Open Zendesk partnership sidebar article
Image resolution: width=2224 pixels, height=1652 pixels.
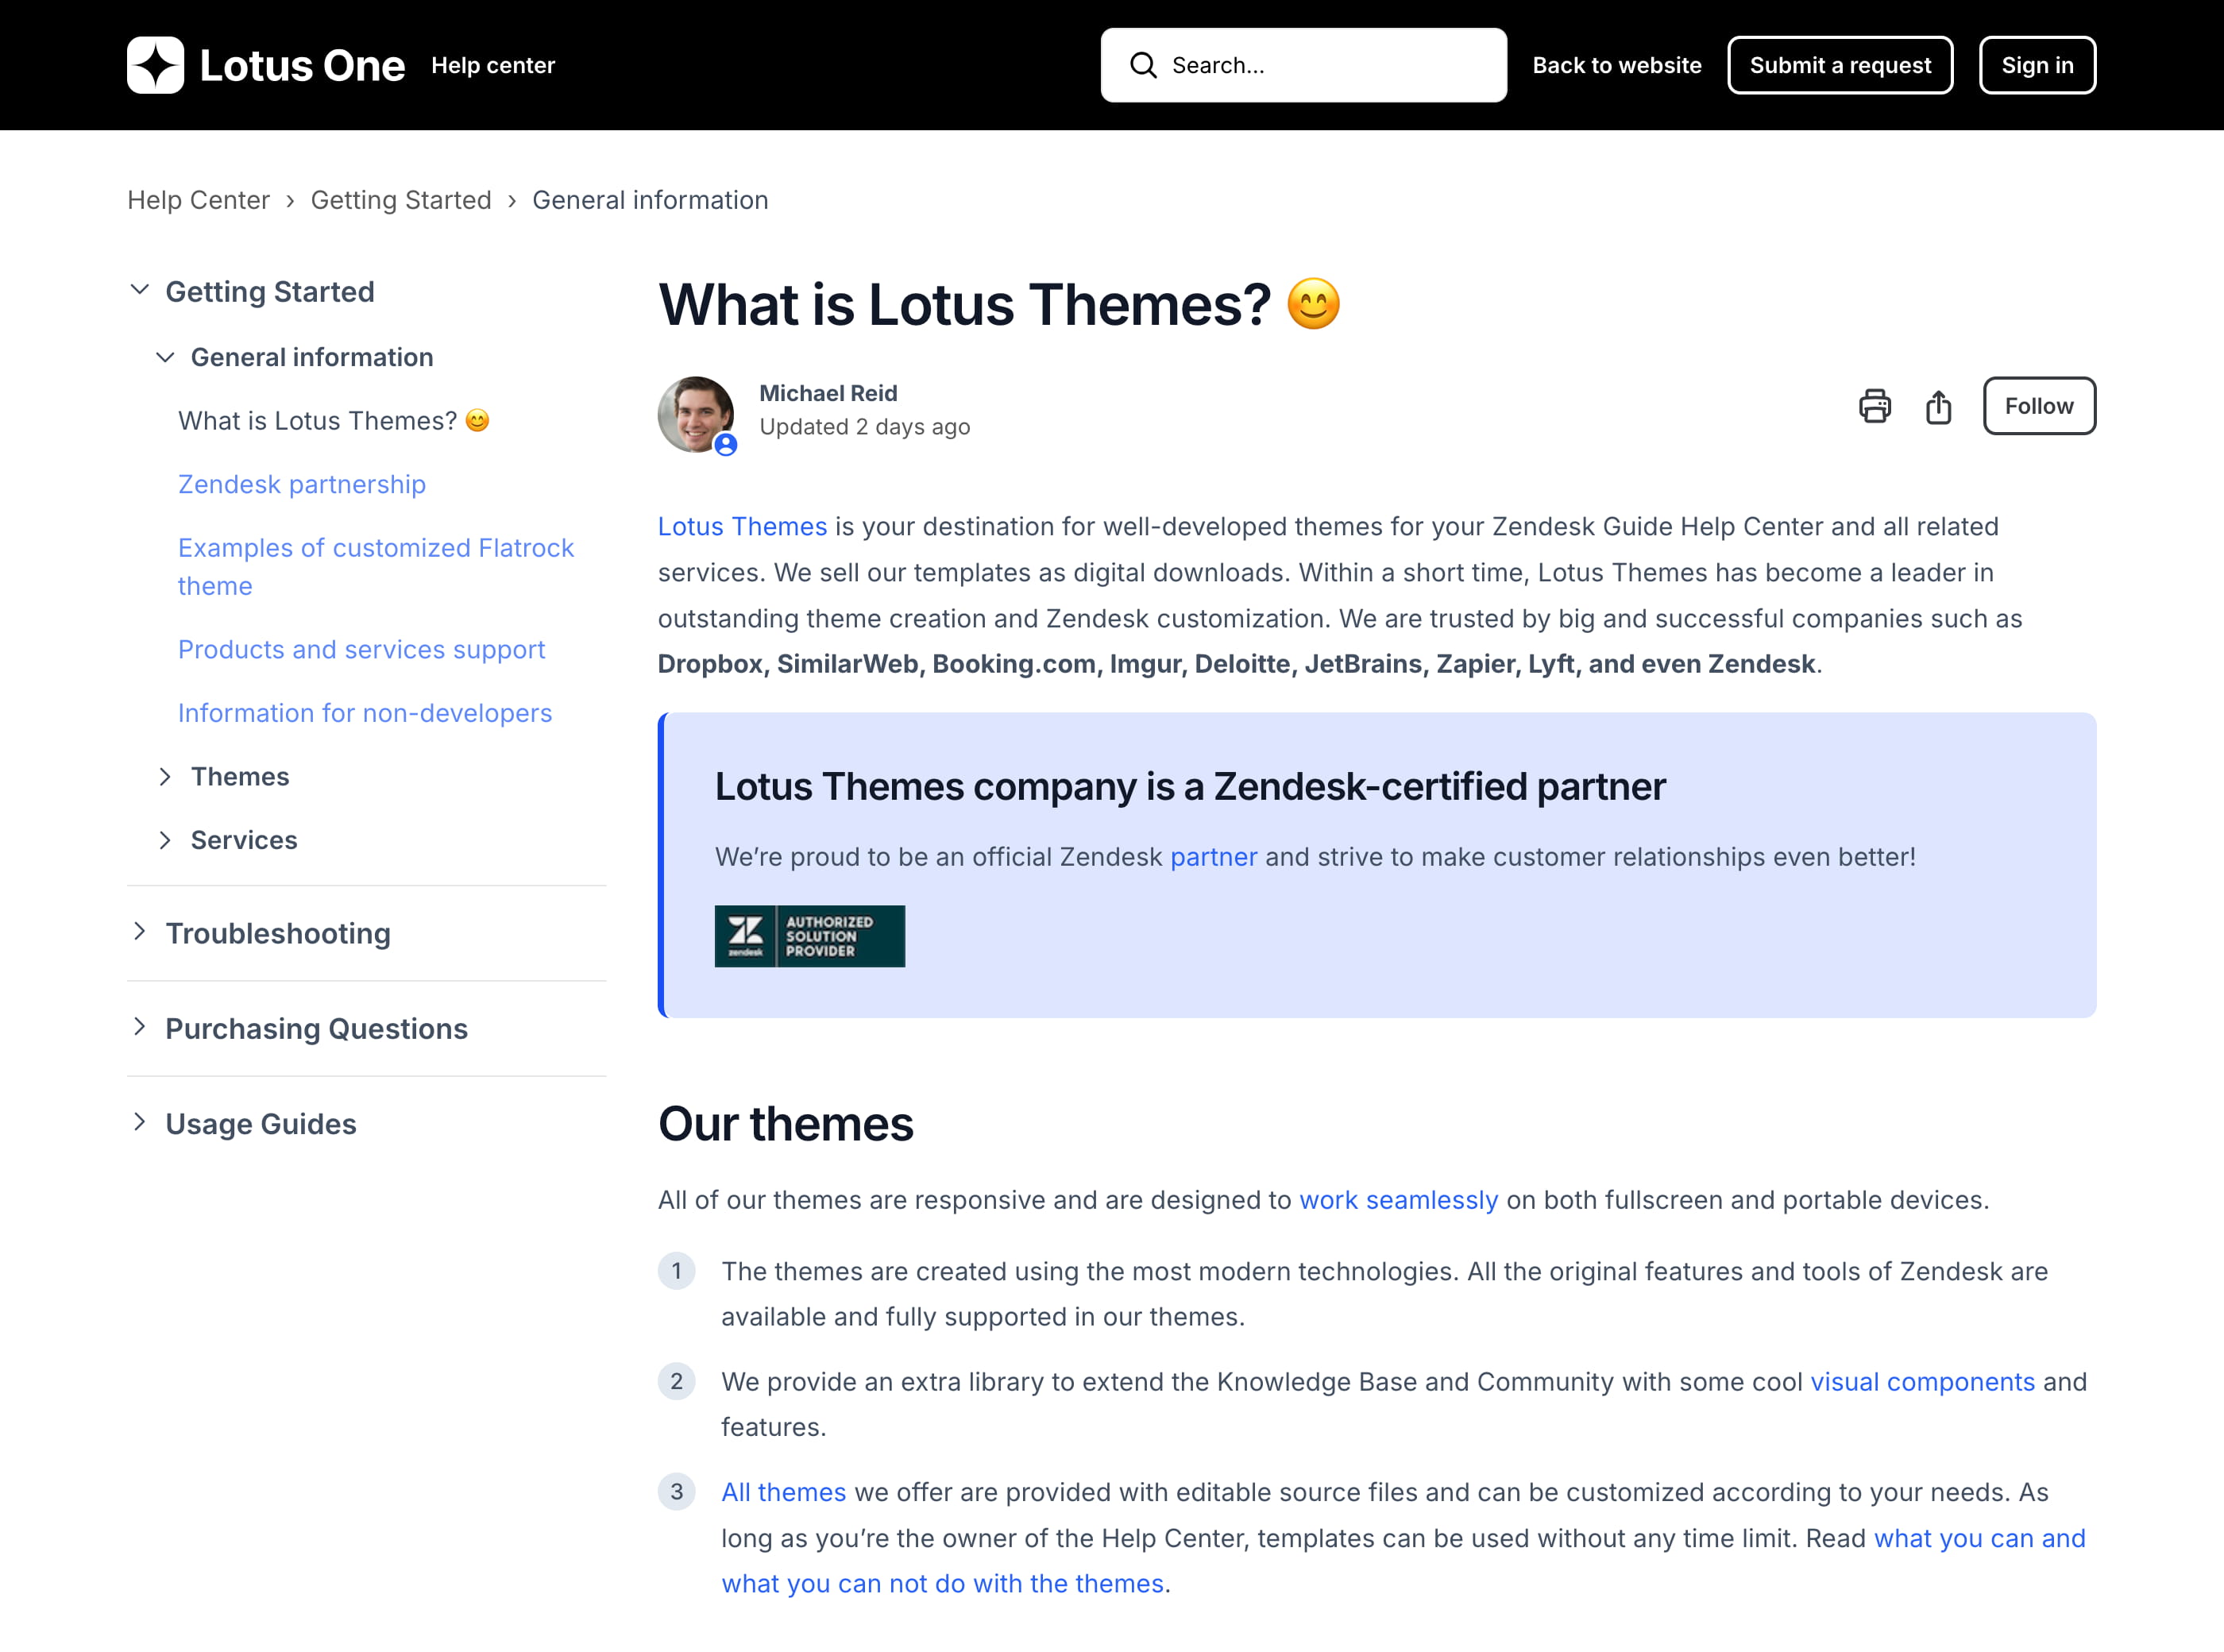pyautogui.click(x=301, y=484)
